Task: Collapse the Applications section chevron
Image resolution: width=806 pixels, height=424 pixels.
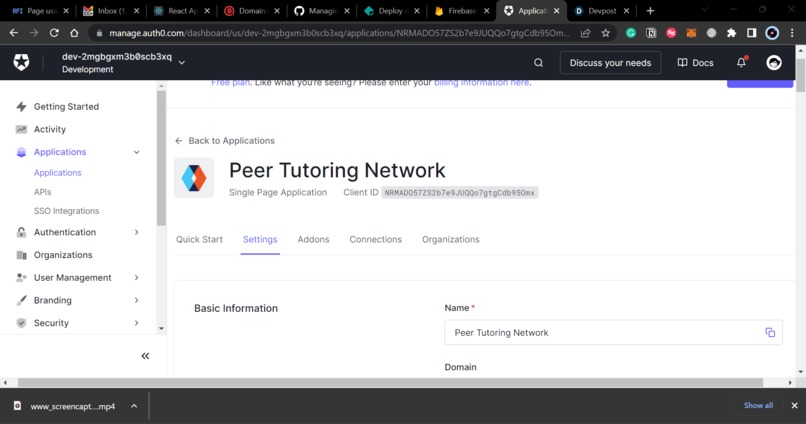Action: (137, 152)
